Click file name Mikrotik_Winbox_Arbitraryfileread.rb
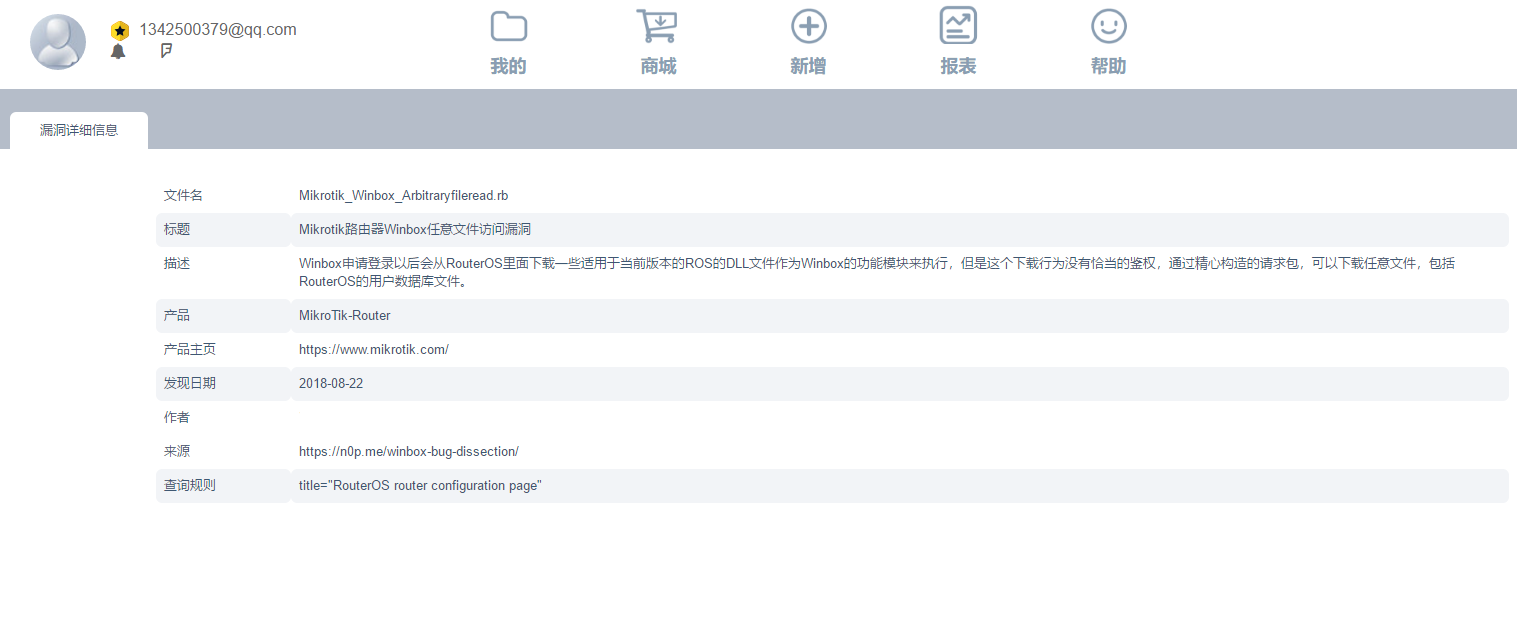 pos(404,196)
